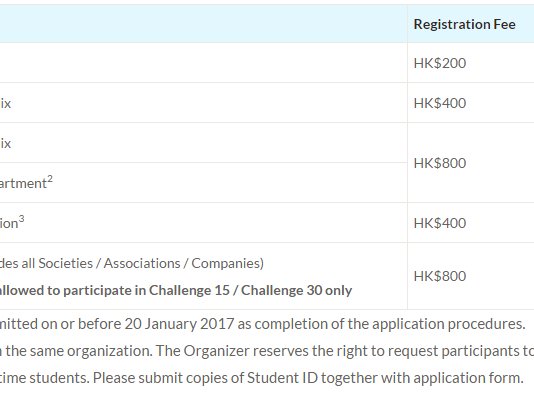Click the blank light-blue header cell
This screenshot has height=399, width=534.
204,24
